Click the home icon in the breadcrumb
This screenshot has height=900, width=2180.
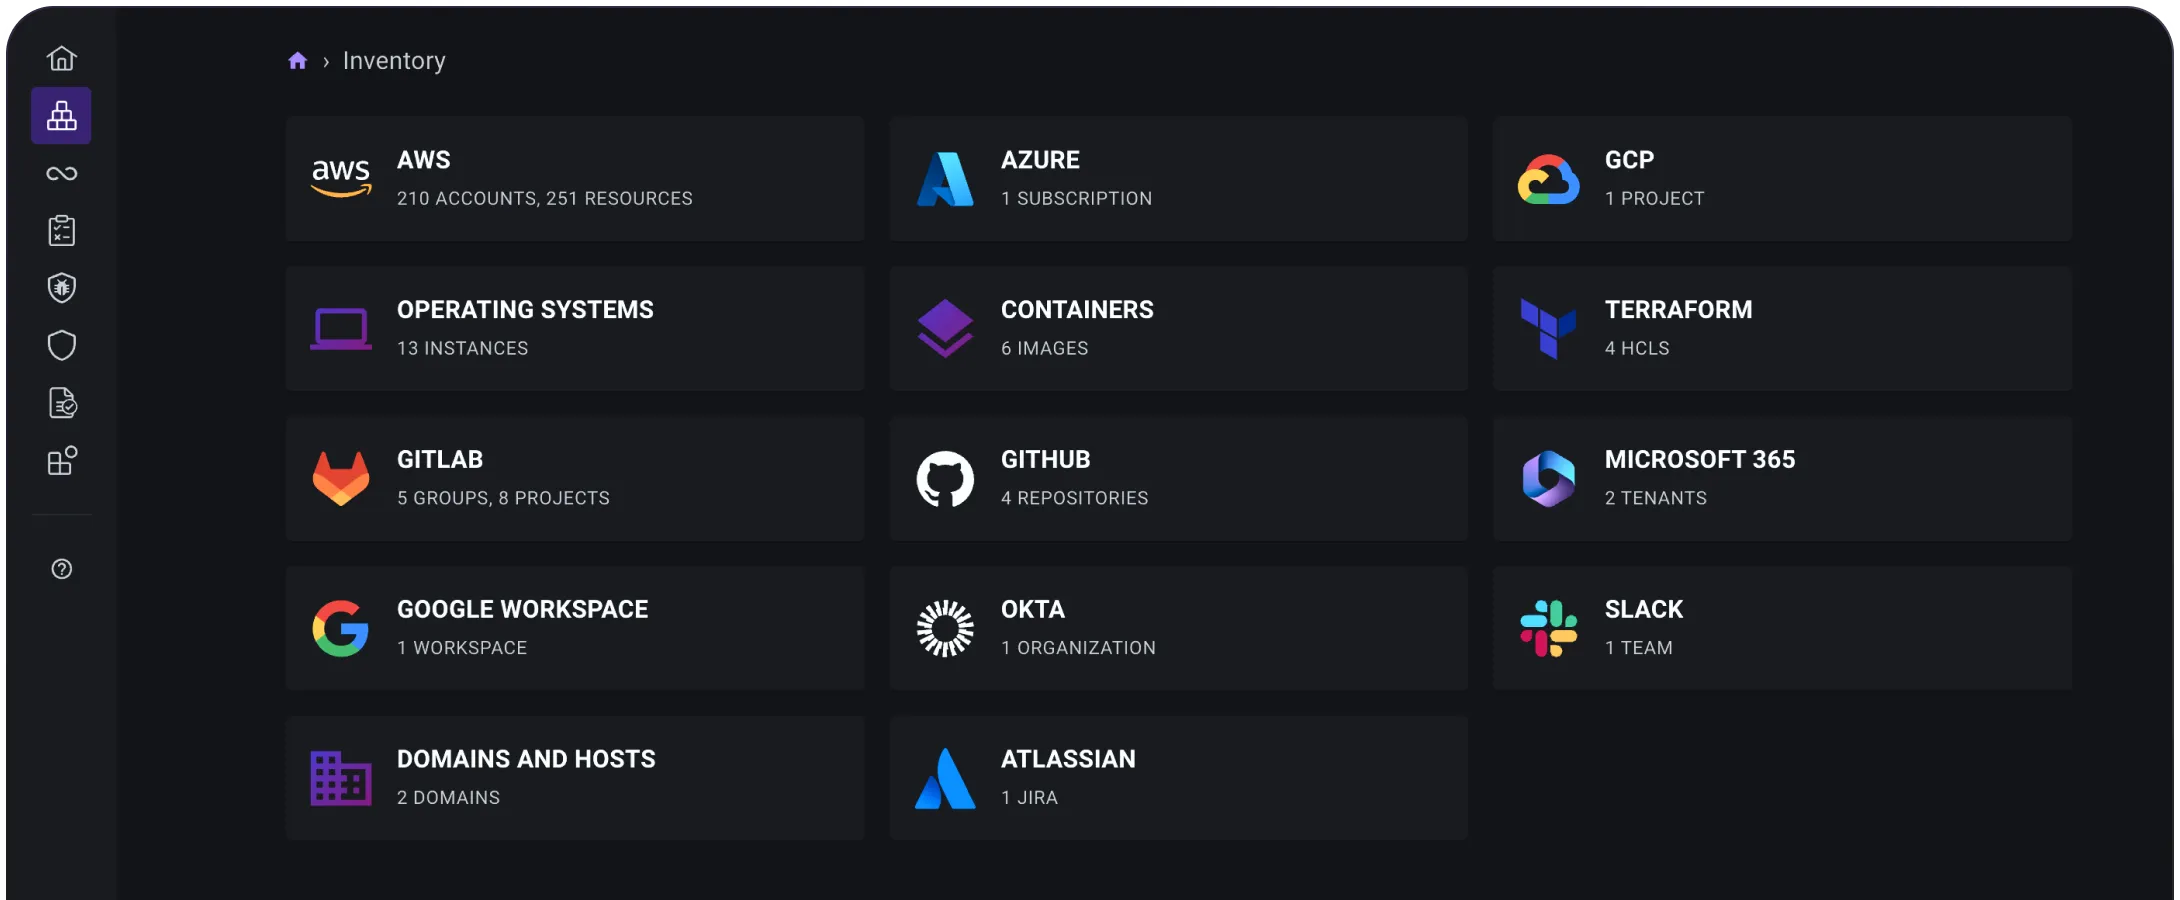pos(298,60)
